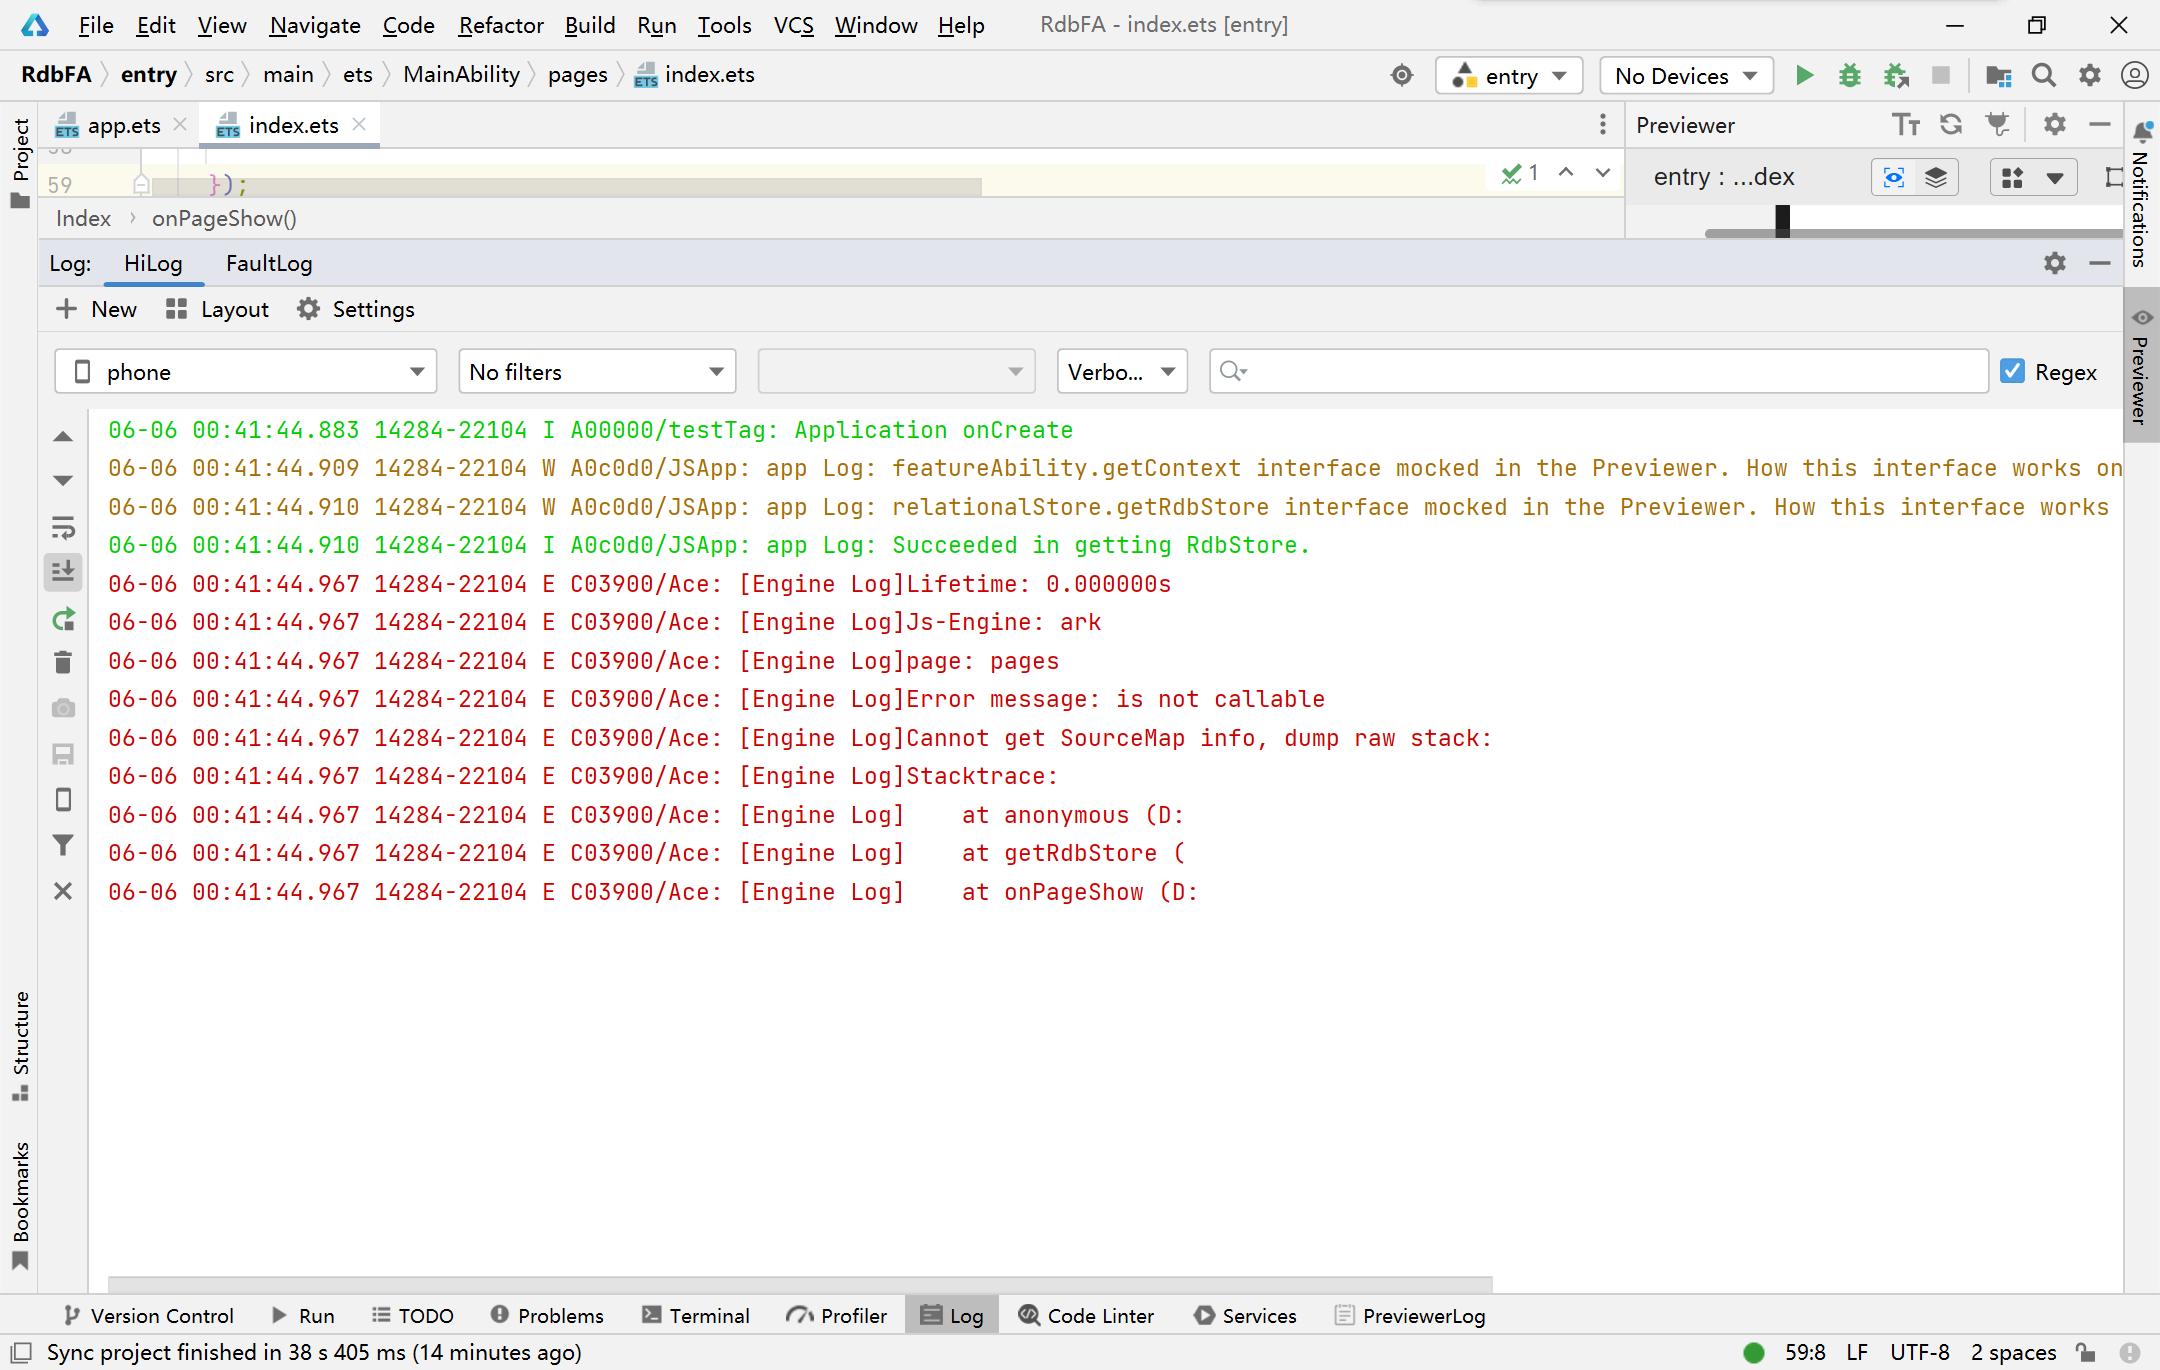Expand the No filters dropdown

click(597, 371)
